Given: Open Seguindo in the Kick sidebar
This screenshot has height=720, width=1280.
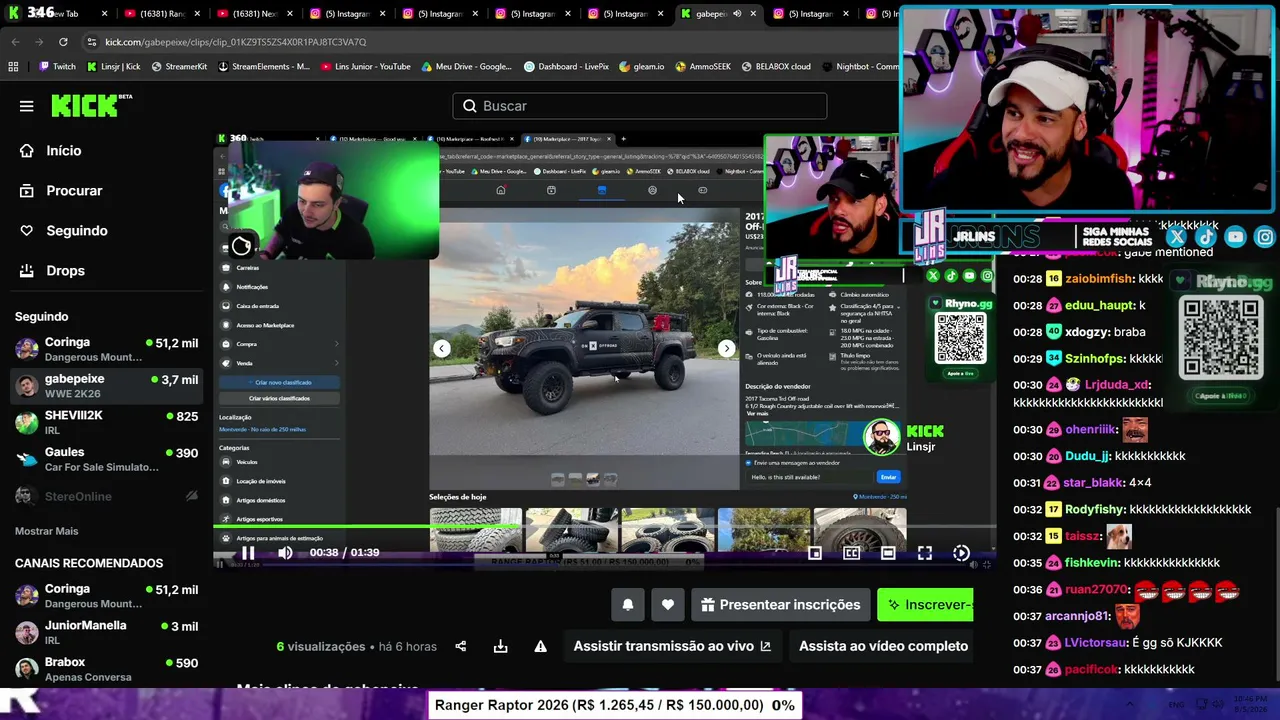Looking at the screenshot, I should (105, 231).
